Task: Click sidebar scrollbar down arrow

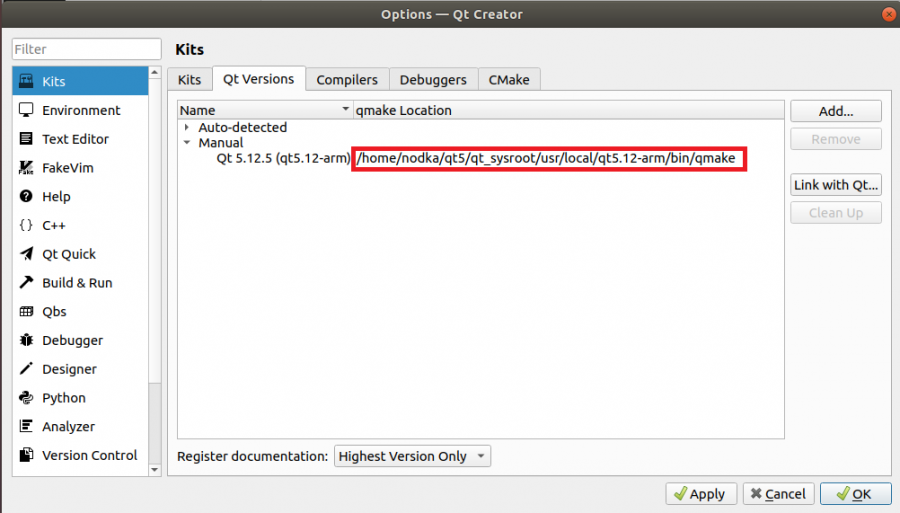Action: tap(154, 470)
